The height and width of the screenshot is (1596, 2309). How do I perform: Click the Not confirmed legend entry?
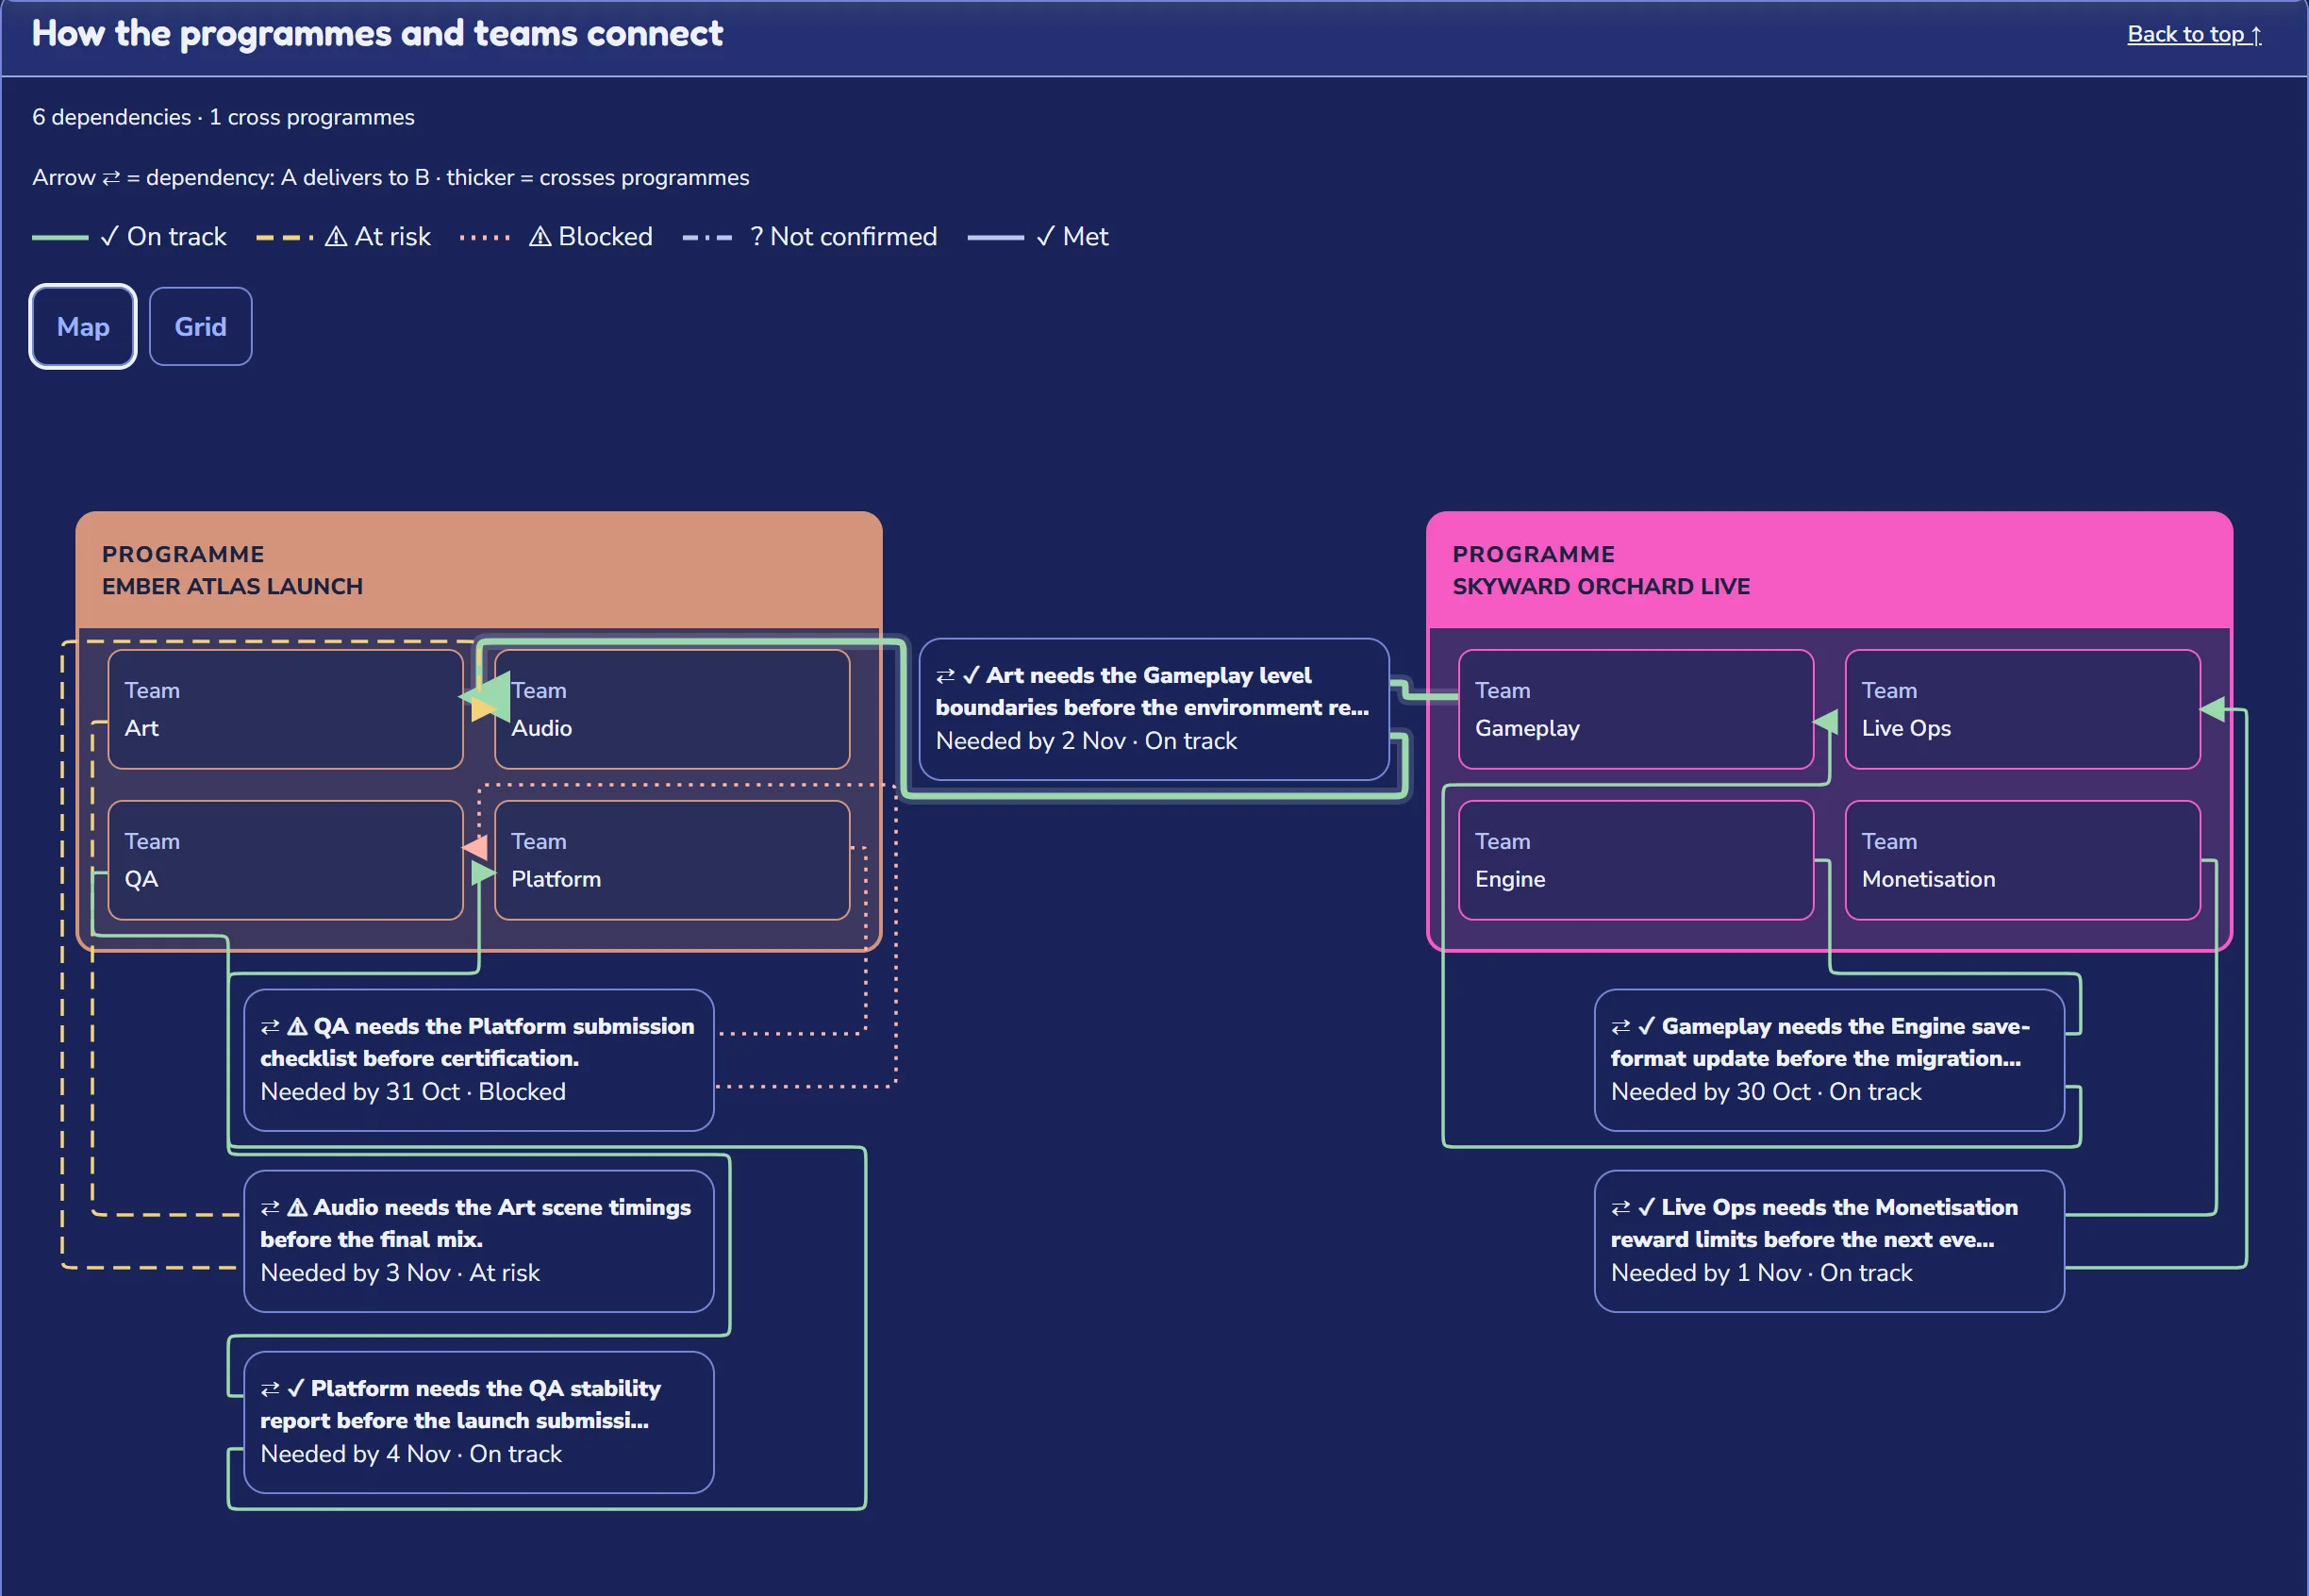coord(810,237)
